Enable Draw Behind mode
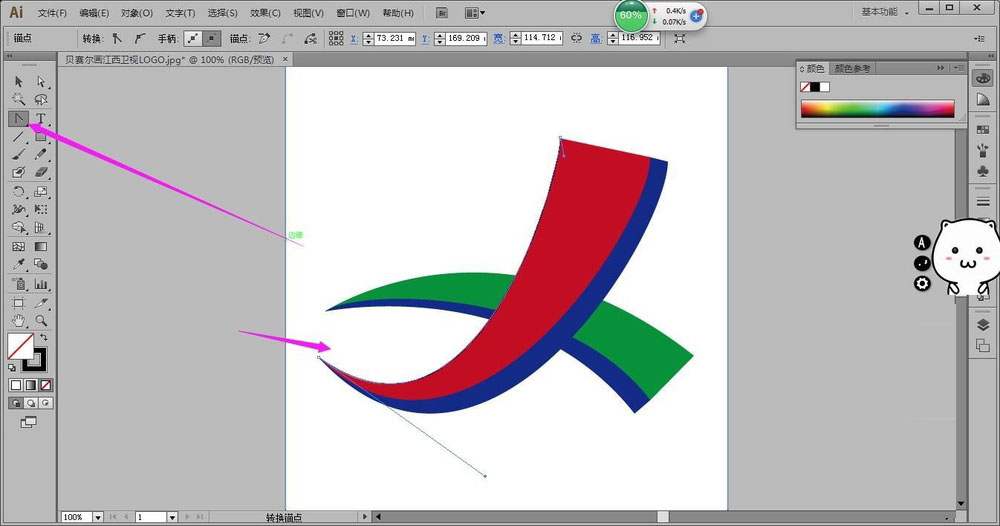1000x526 pixels. (x=31, y=403)
